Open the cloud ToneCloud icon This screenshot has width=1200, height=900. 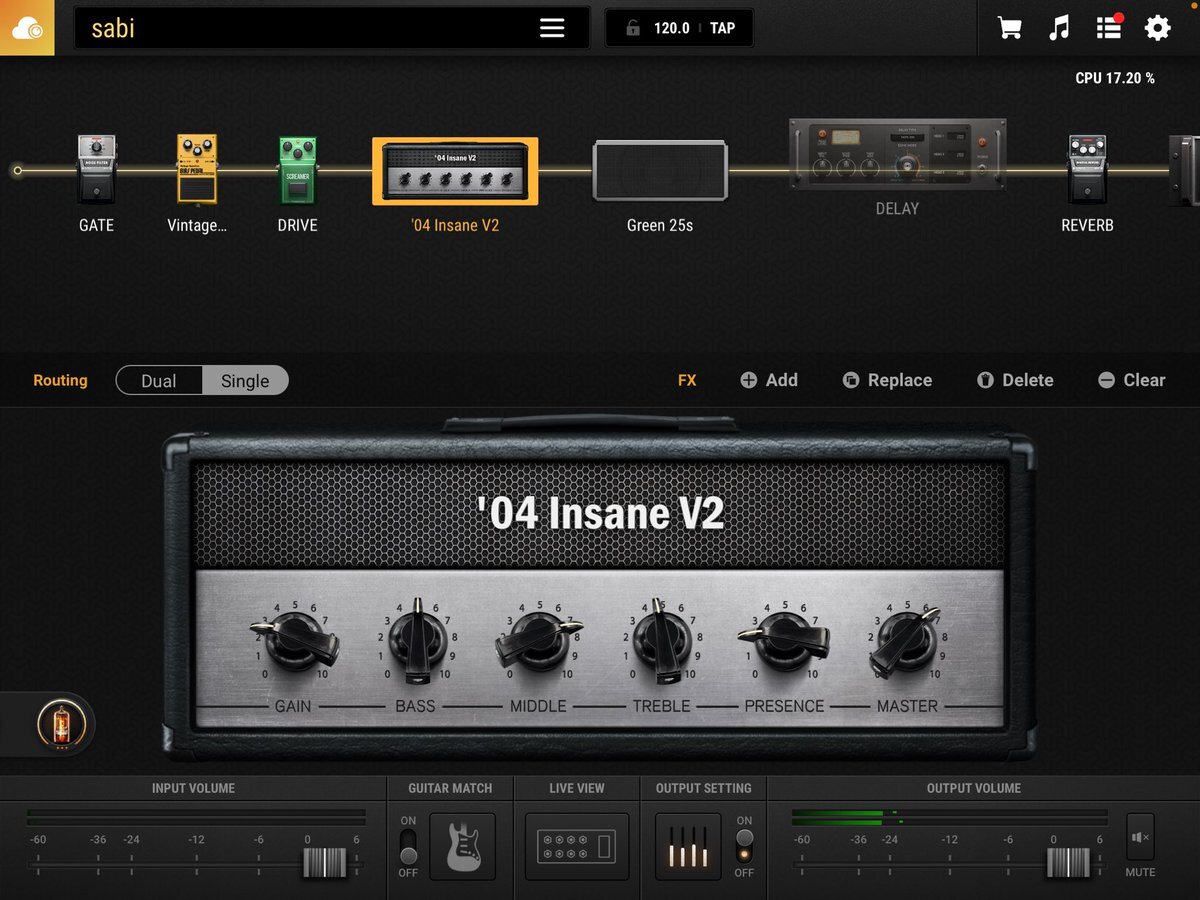[x=27, y=28]
